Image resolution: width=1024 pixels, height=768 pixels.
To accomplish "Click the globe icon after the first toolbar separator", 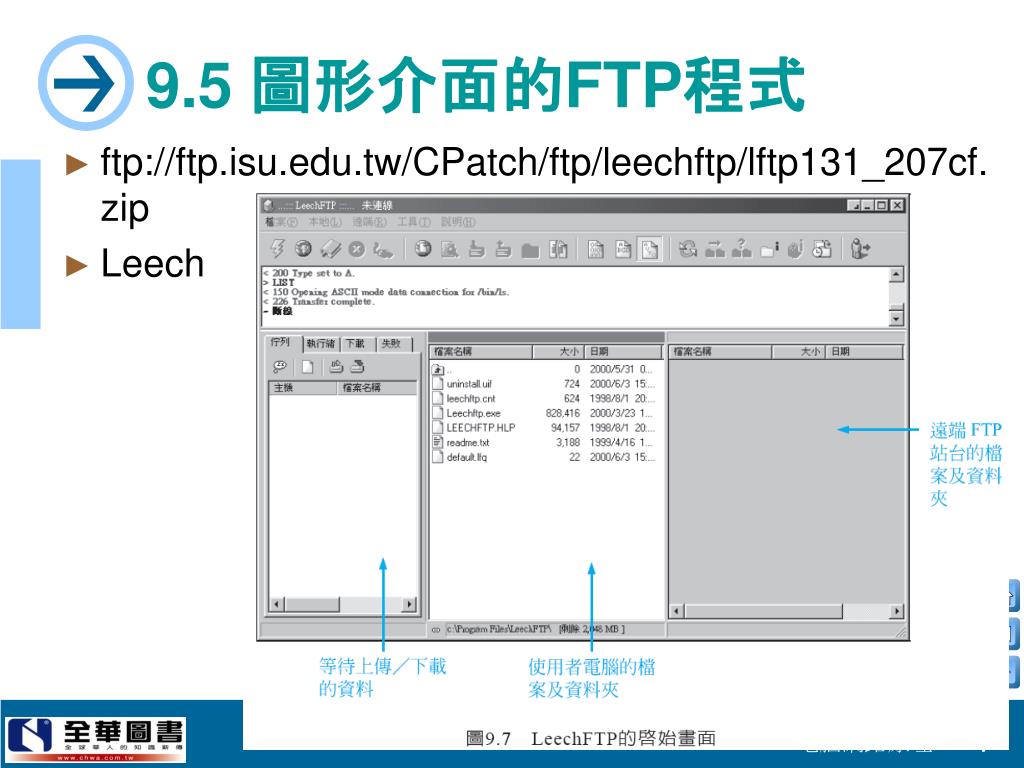I will (x=423, y=249).
